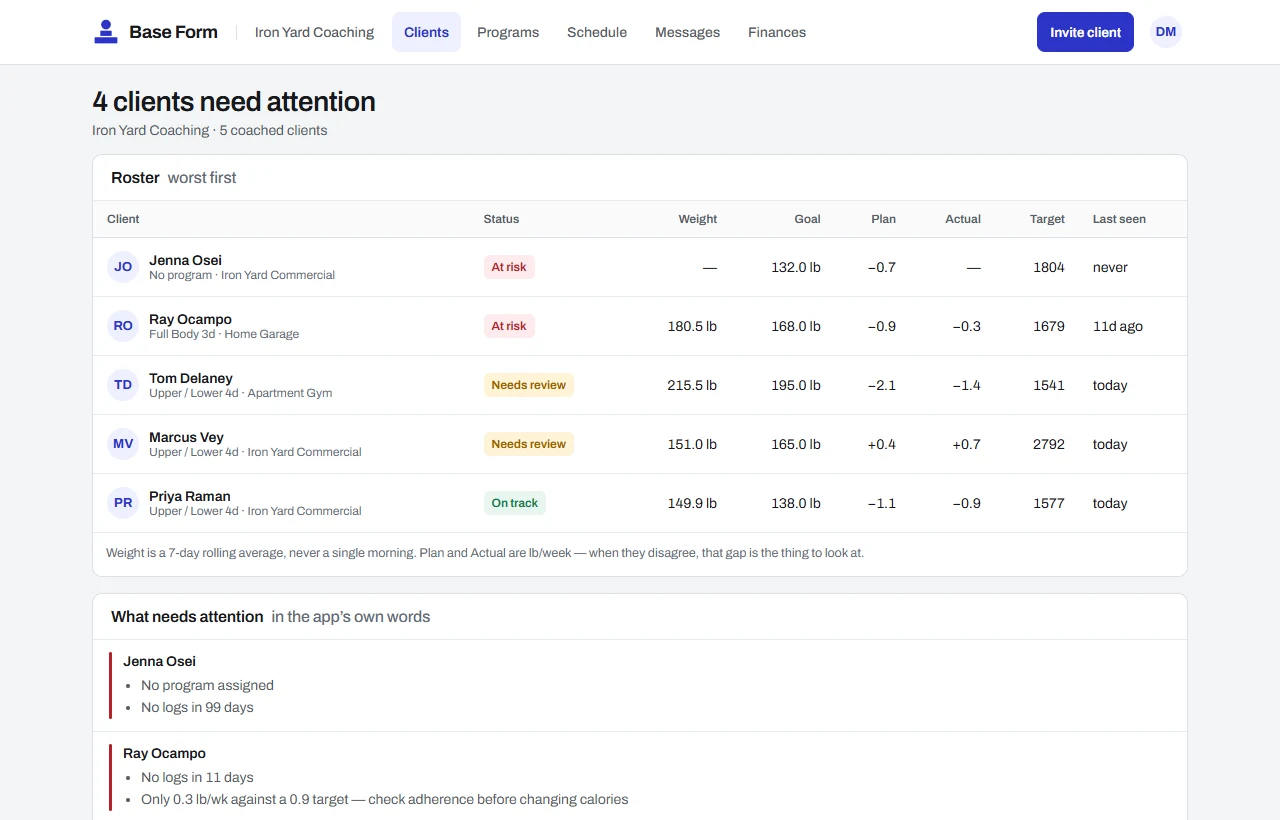This screenshot has width=1280, height=820.
Task: Click Priya Raman's PR avatar
Action: (123, 503)
